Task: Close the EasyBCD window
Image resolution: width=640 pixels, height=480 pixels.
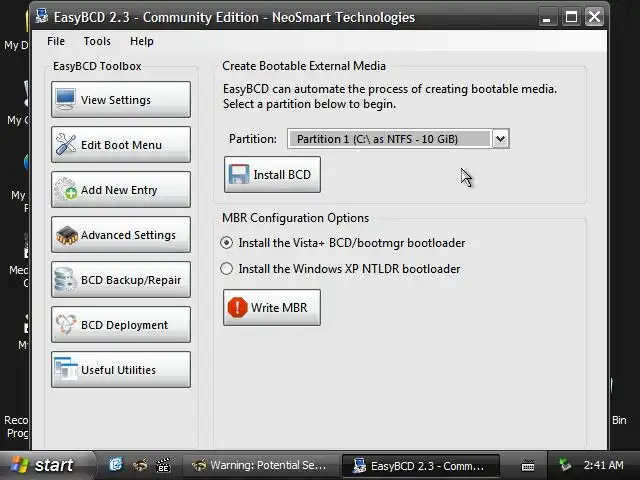Action: [594, 17]
